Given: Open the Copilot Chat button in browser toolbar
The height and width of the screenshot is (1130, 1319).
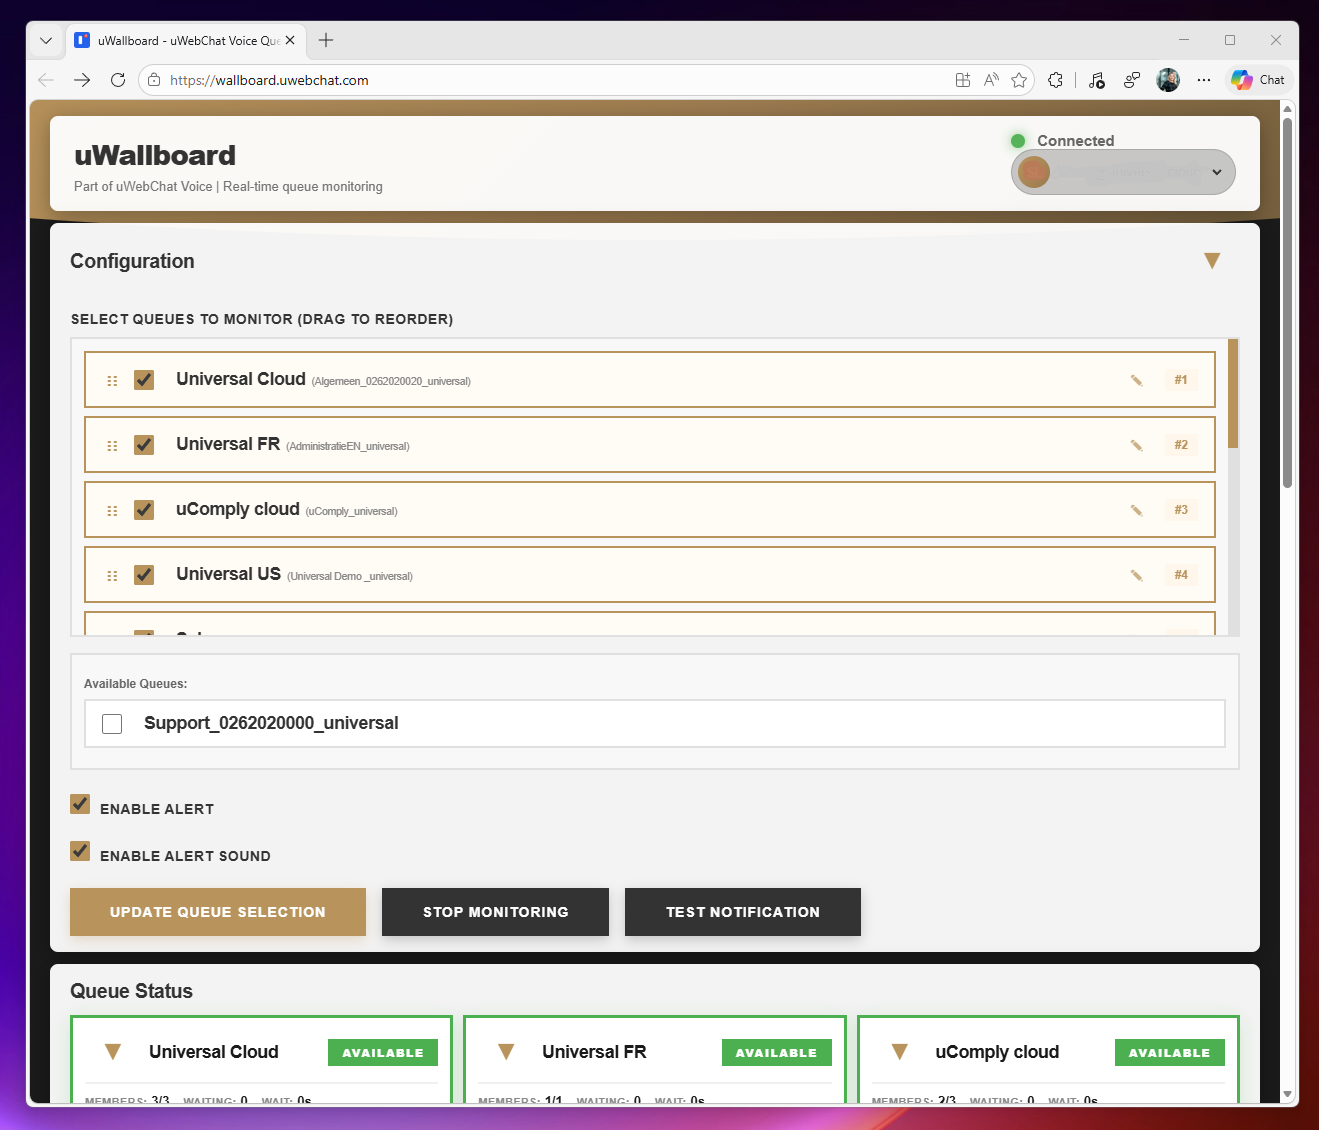Looking at the screenshot, I should click(1259, 80).
